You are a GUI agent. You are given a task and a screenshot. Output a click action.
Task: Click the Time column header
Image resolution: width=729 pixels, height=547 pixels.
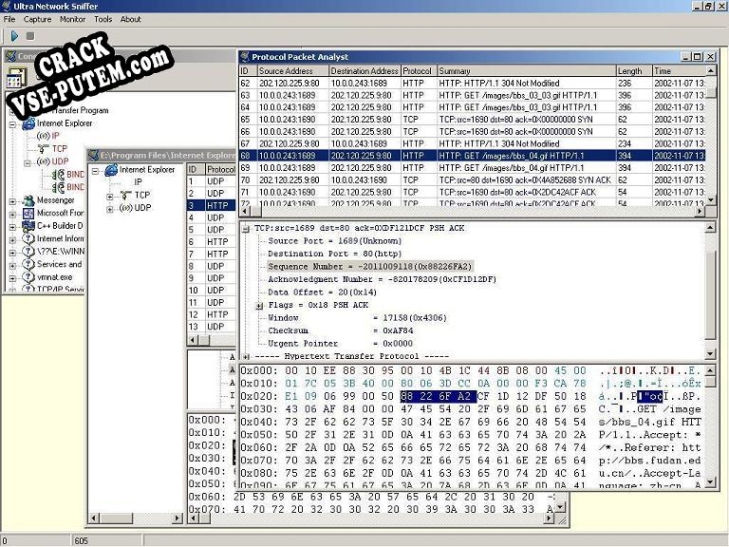tap(678, 71)
